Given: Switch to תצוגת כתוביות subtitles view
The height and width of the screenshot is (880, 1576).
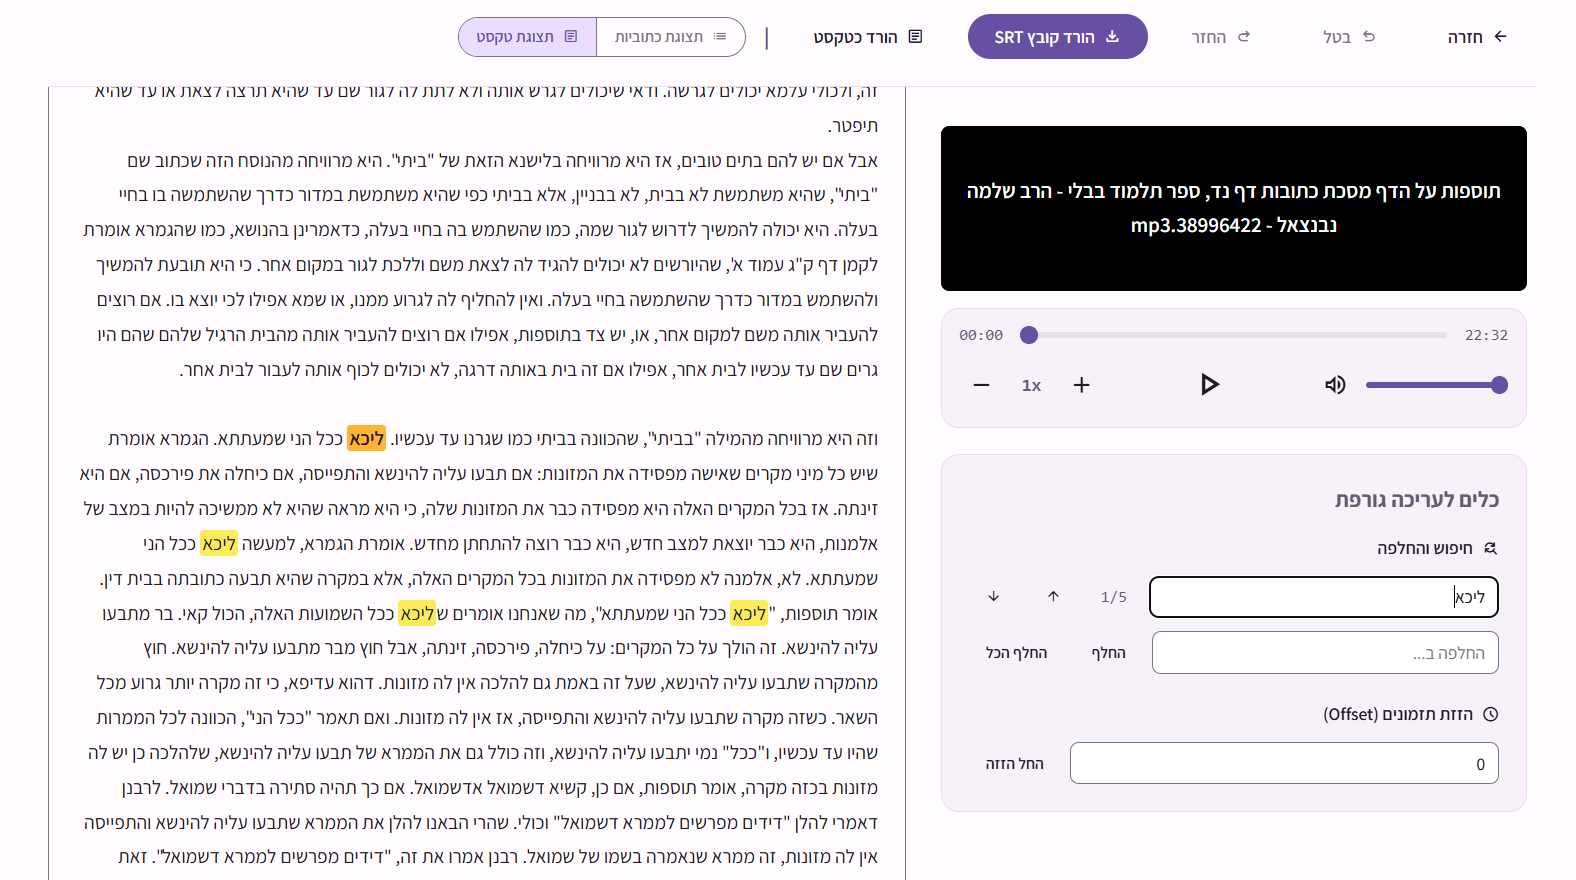Looking at the screenshot, I should (x=671, y=37).
